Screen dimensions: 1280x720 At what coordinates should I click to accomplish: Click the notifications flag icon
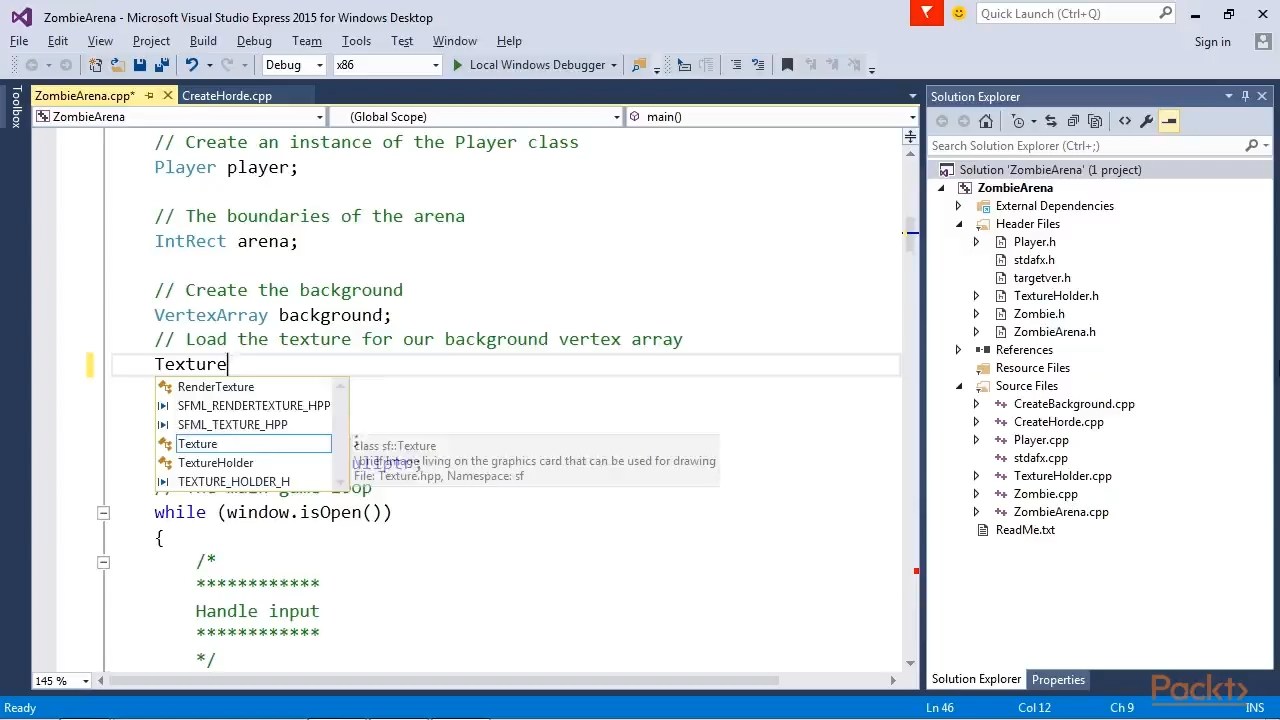928,13
